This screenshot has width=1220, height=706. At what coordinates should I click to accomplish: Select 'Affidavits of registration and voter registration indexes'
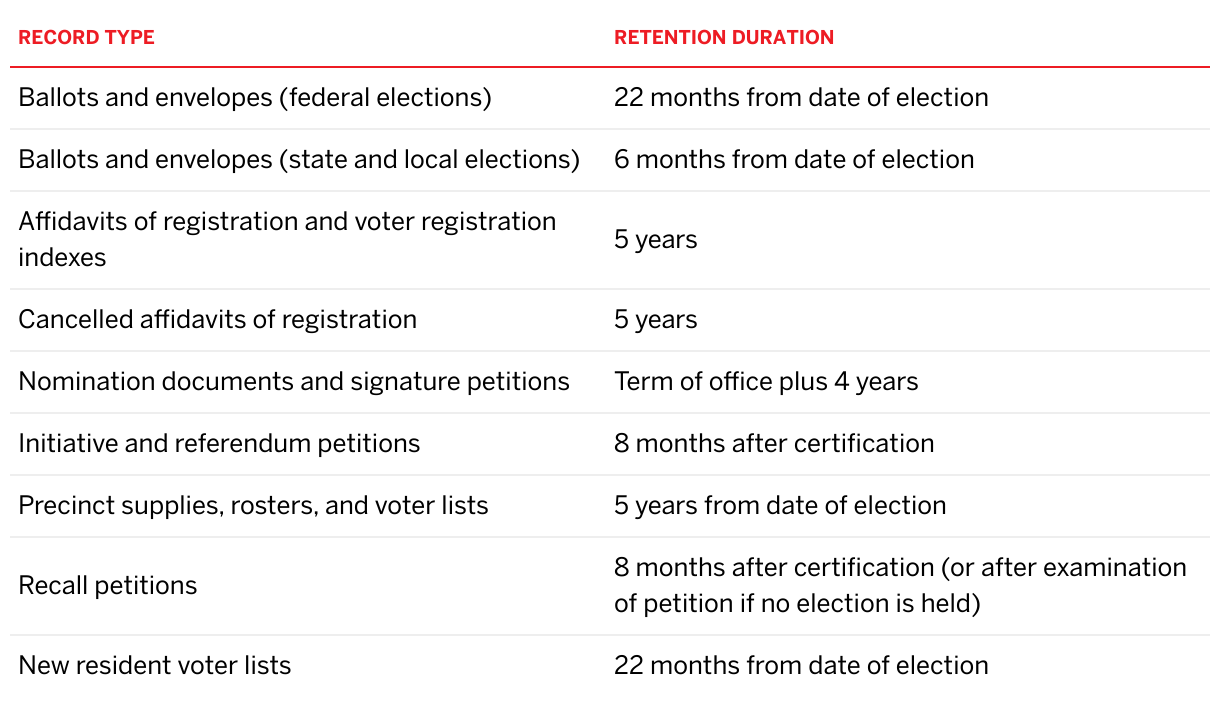coord(287,240)
